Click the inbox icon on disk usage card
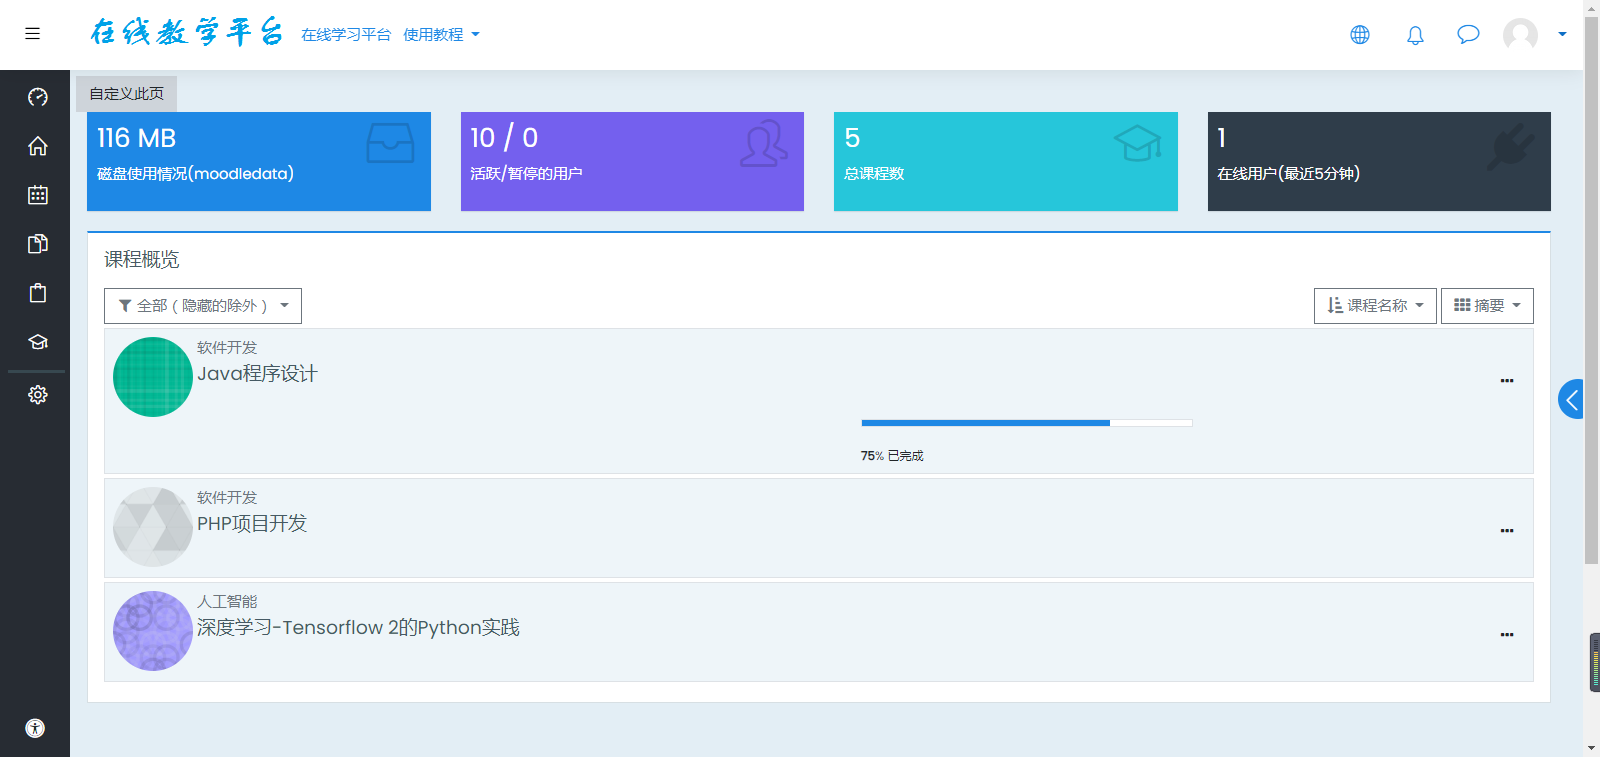The height and width of the screenshot is (757, 1600). [390, 143]
